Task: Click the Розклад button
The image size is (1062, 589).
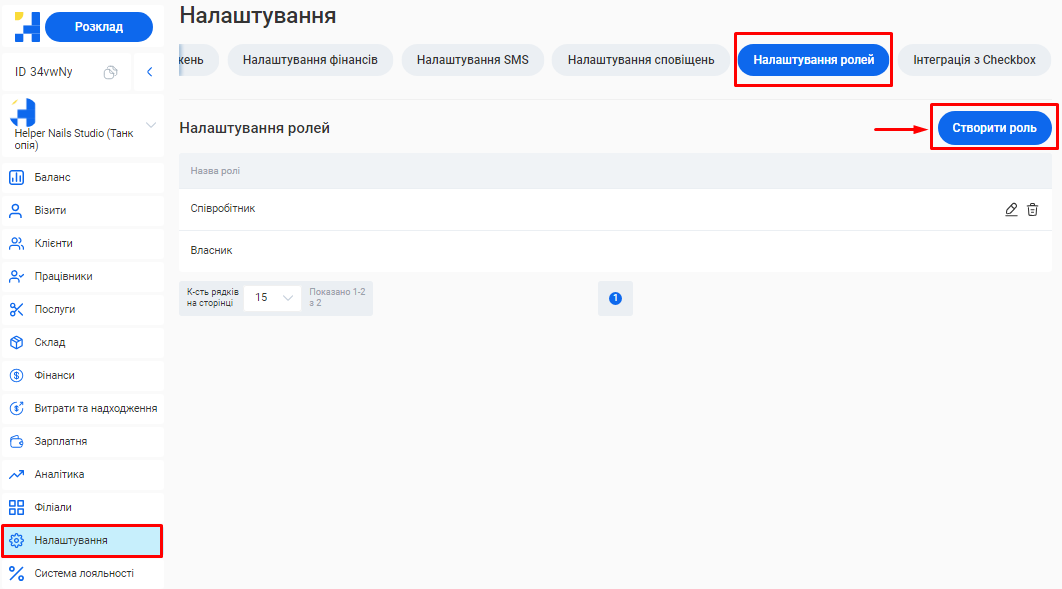Action: 99,27
